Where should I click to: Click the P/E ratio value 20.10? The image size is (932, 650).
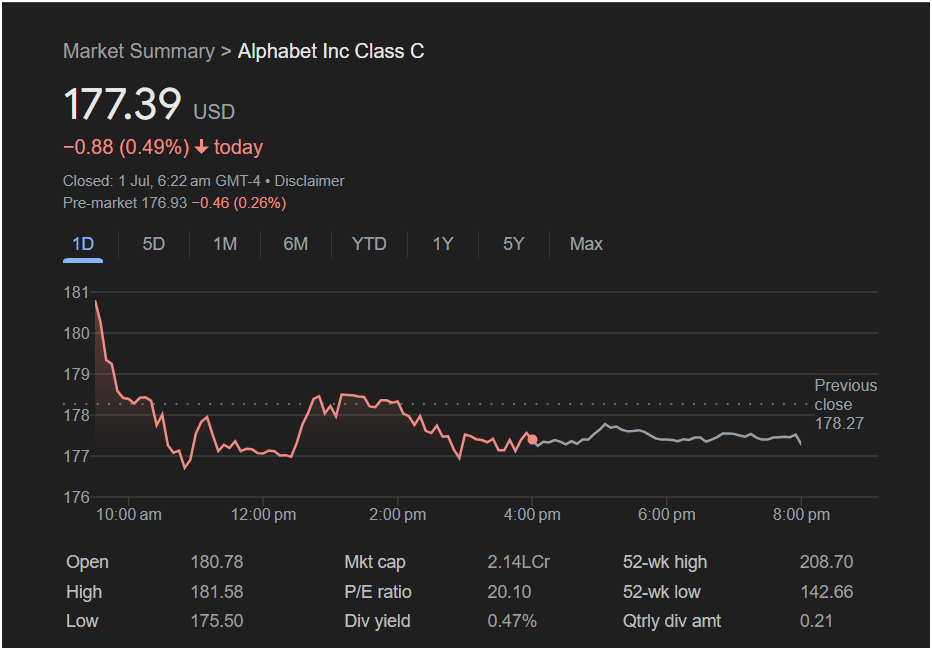click(x=509, y=592)
